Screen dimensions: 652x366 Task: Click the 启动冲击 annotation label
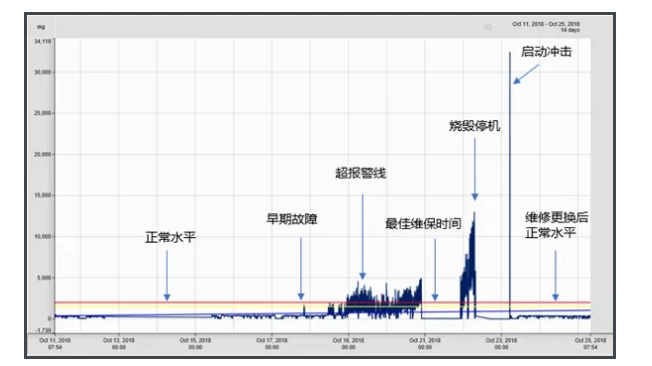pos(546,52)
